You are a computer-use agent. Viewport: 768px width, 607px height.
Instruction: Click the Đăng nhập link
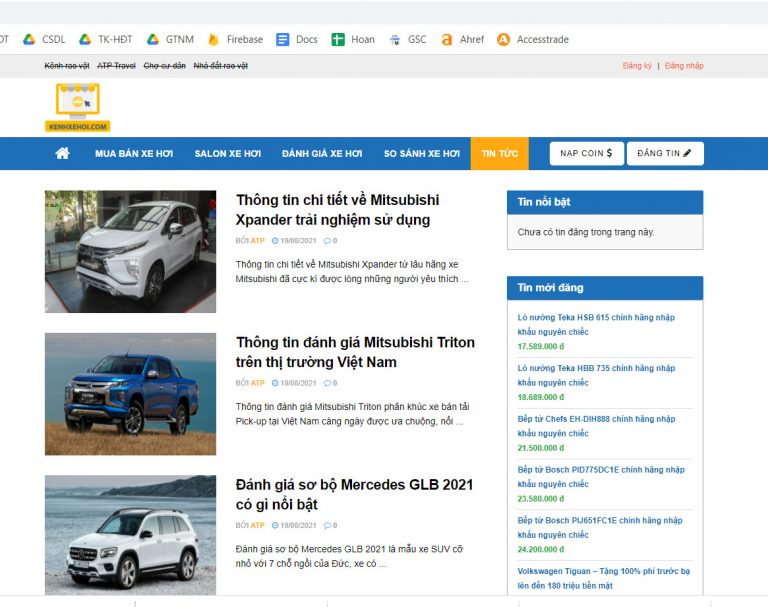pyautogui.click(x=684, y=66)
